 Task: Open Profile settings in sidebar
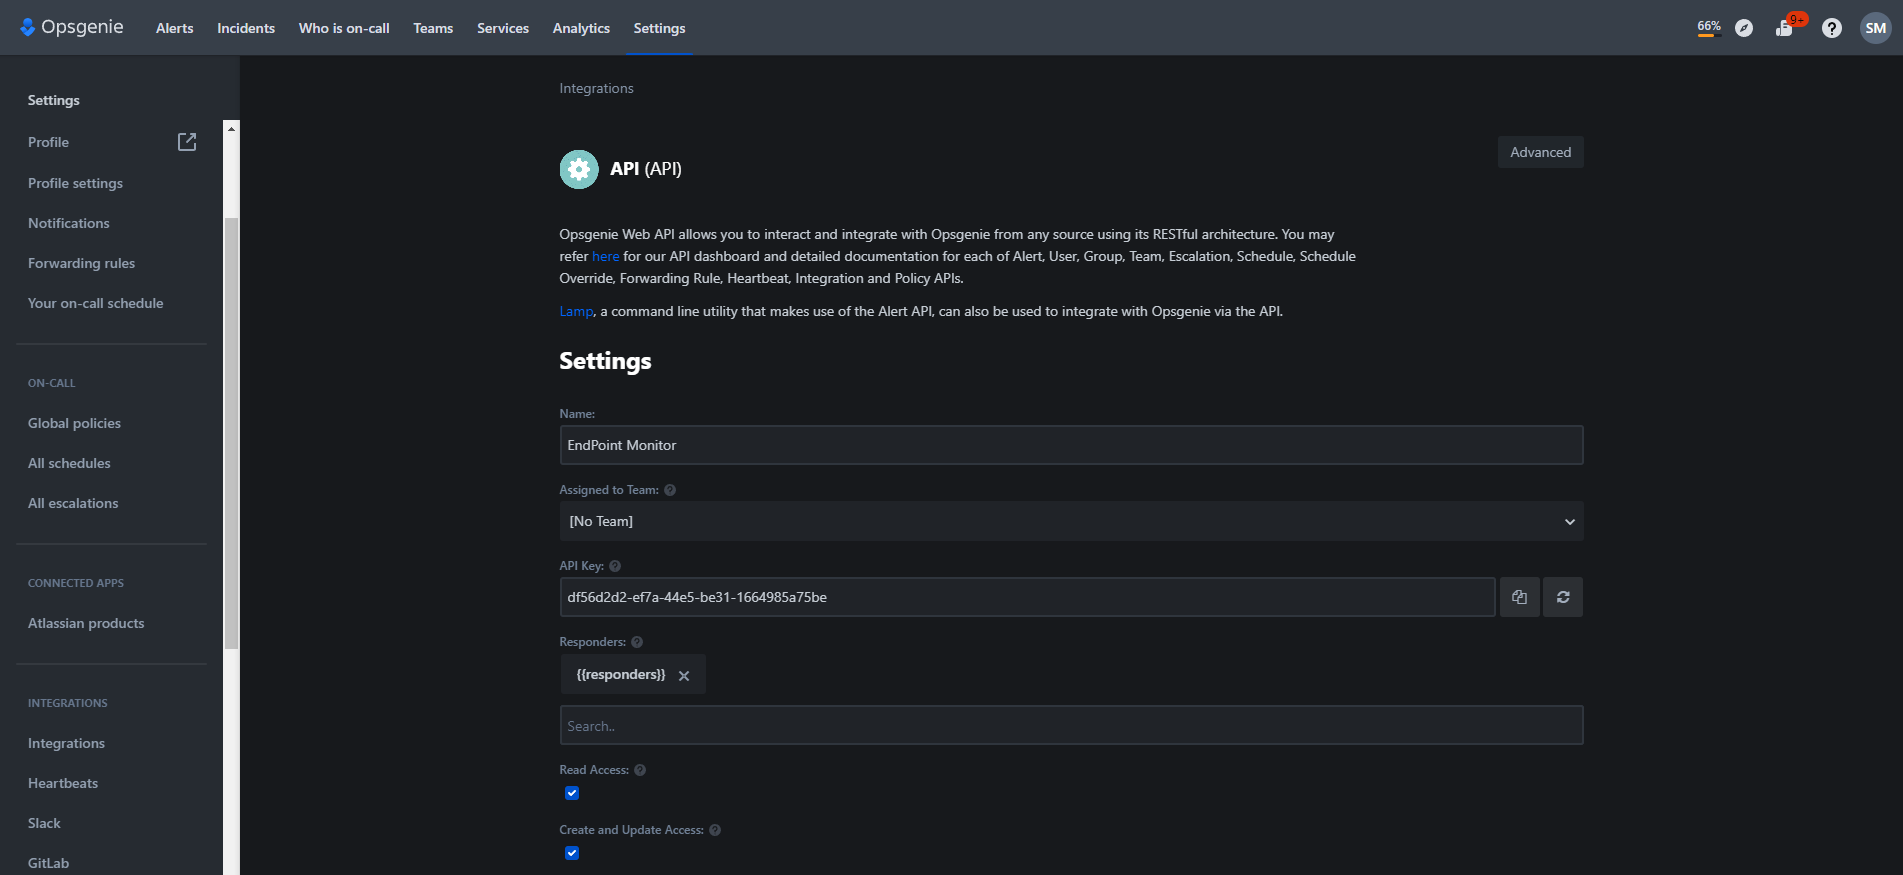[75, 183]
